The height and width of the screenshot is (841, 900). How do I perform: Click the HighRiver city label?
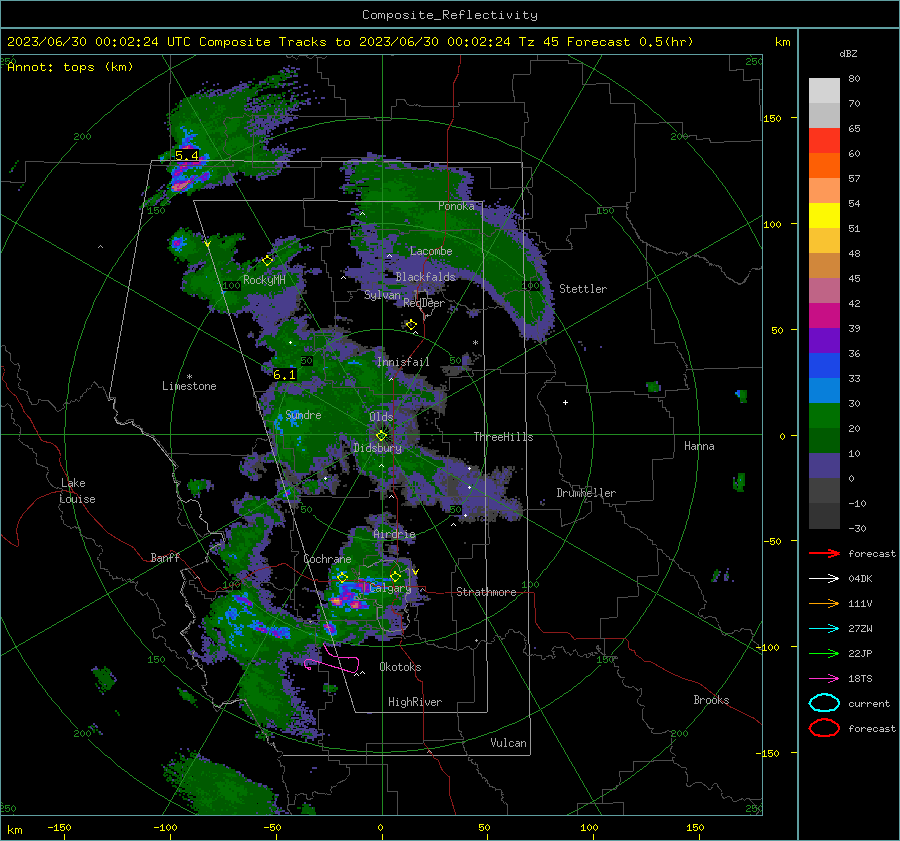coord(415,702)
